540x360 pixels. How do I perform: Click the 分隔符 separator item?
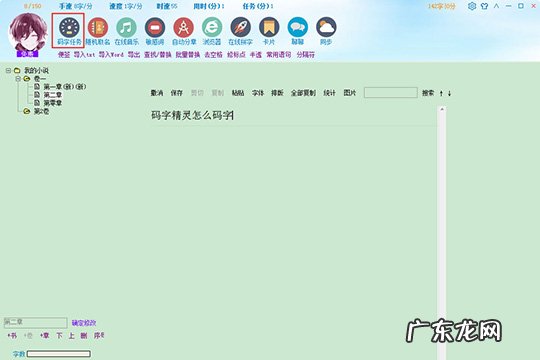[306, 55]
